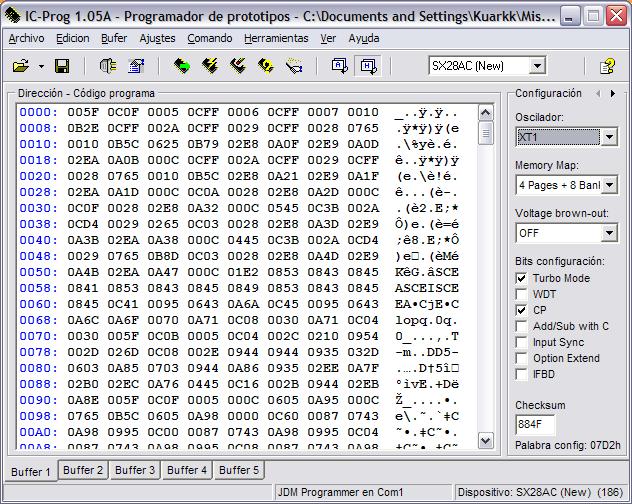
Task: Click the Open file folder icon
Action: tap(20, 66)
